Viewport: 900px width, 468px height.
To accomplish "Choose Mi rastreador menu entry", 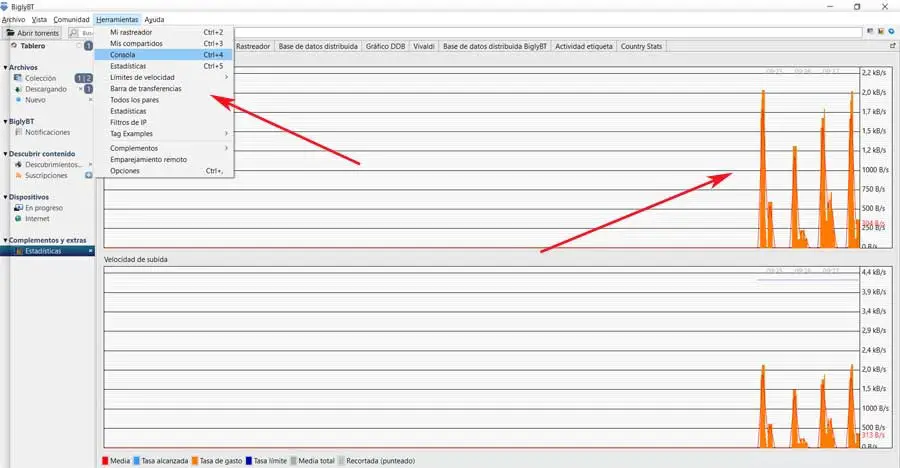I will (x=164, y=32).
